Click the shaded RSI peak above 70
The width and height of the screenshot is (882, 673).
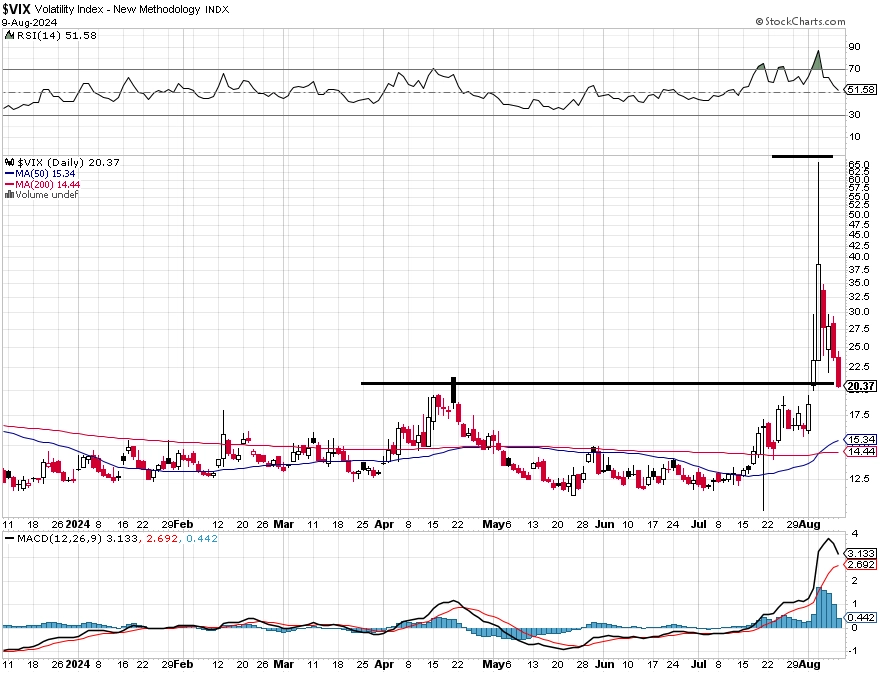pyautogui.click(x=817, y=61)
